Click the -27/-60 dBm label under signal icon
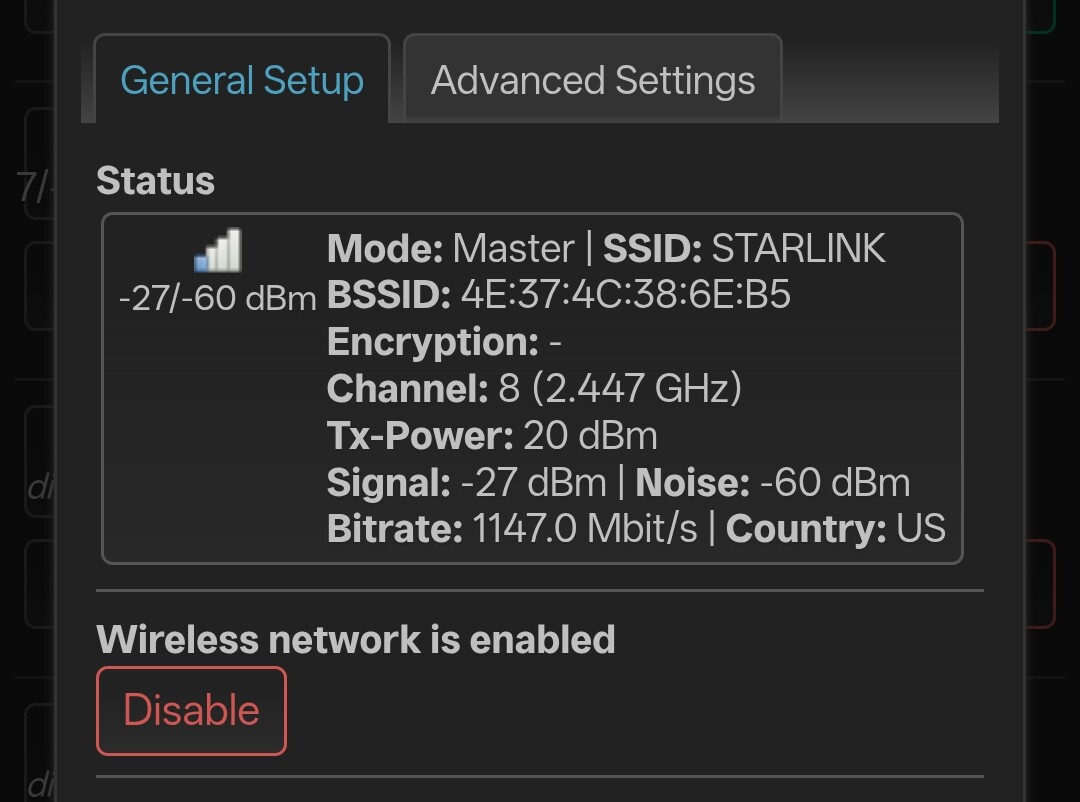The image size is (1080, 802). [x=218, y=298]
